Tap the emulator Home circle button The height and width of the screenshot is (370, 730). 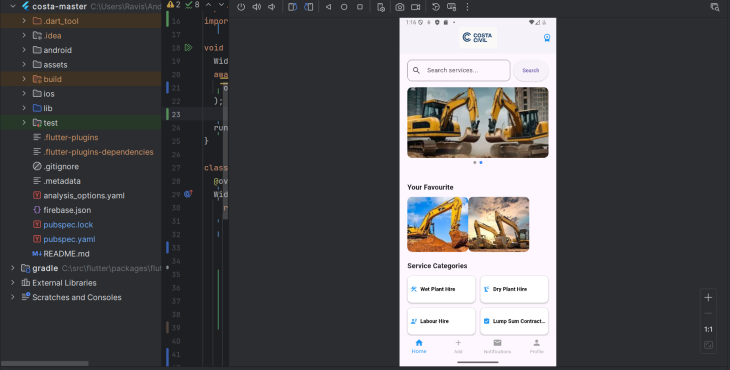coord(344,7)
